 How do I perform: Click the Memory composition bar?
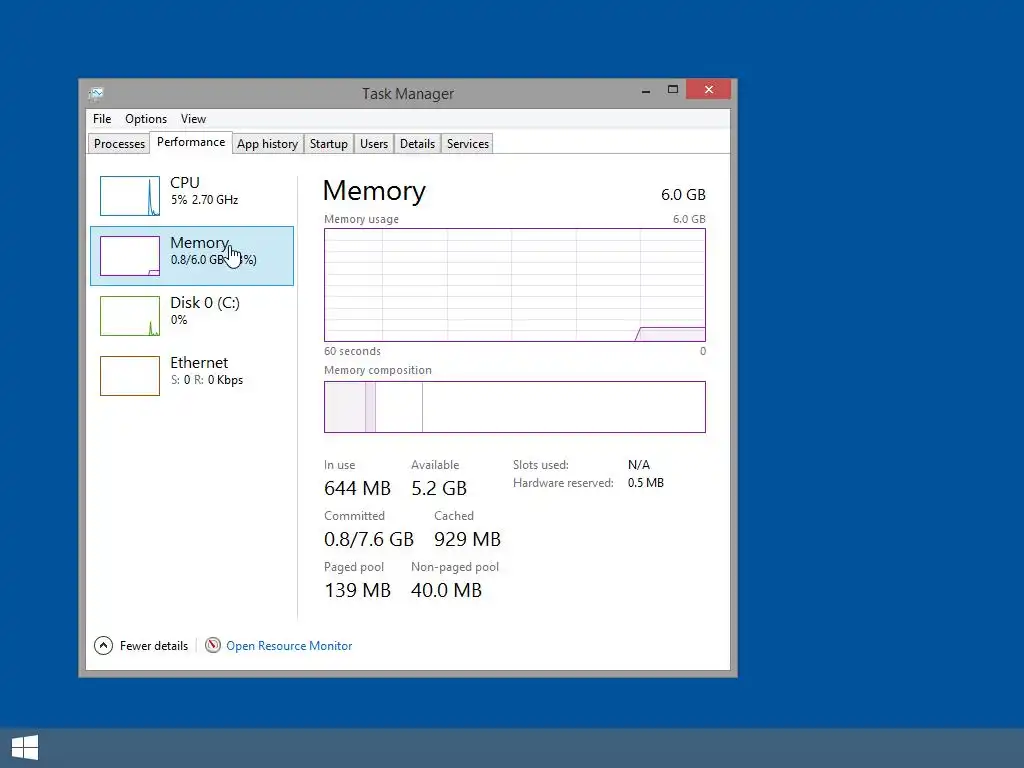(x=515, y=407)
